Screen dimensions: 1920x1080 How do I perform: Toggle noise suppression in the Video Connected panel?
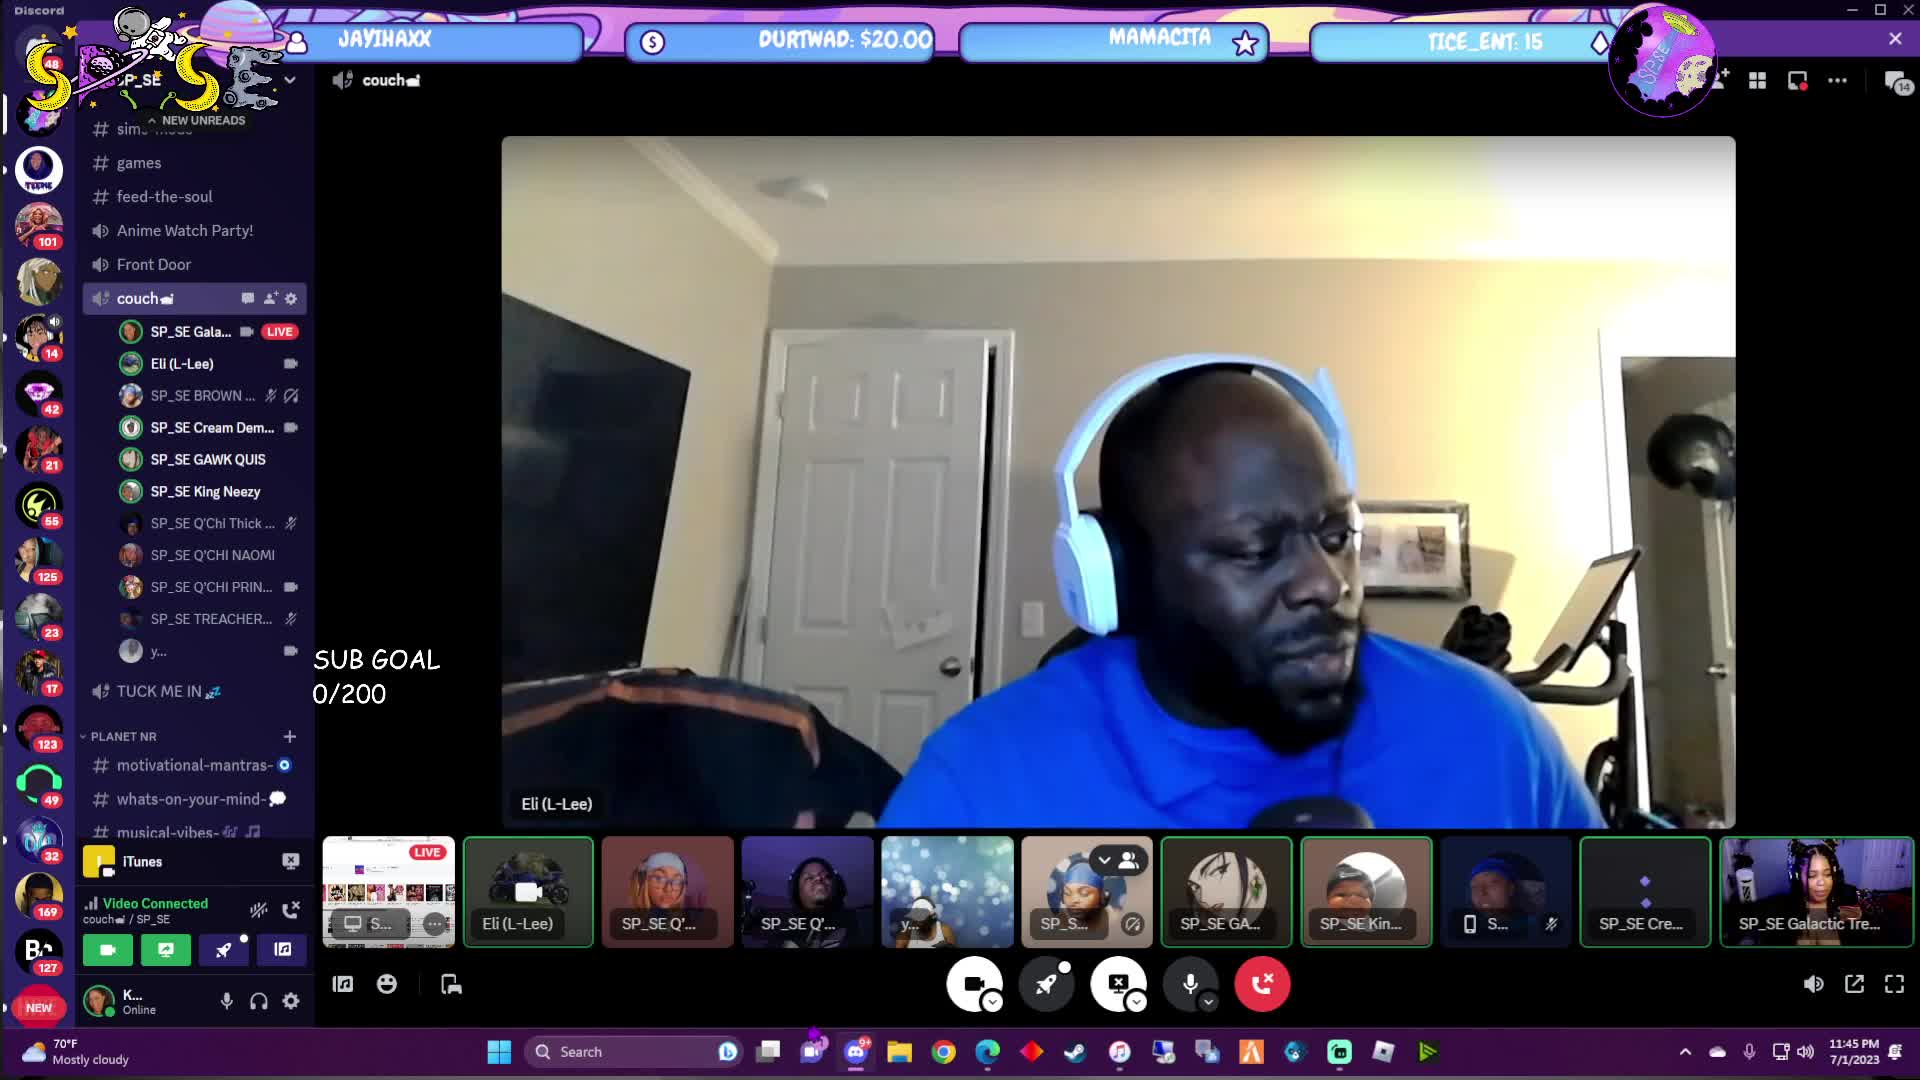(259, 909)
